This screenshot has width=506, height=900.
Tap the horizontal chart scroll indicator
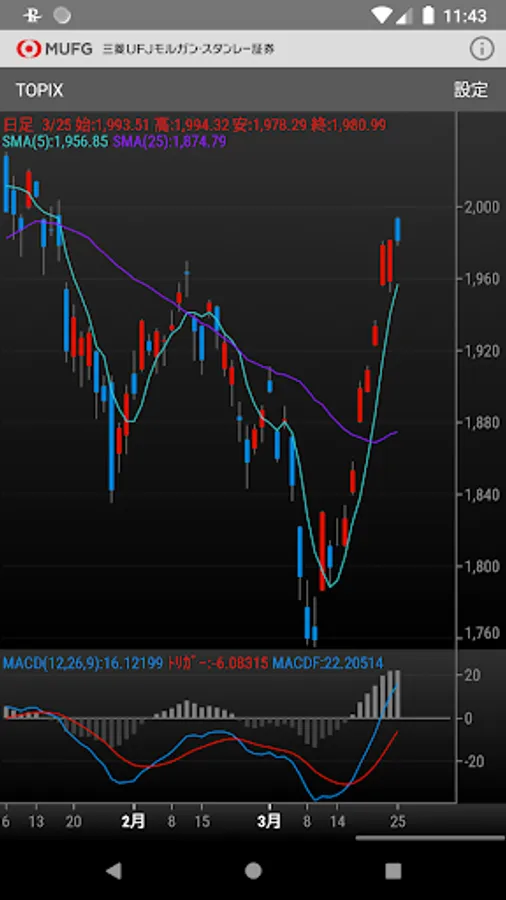pos(430,838)
